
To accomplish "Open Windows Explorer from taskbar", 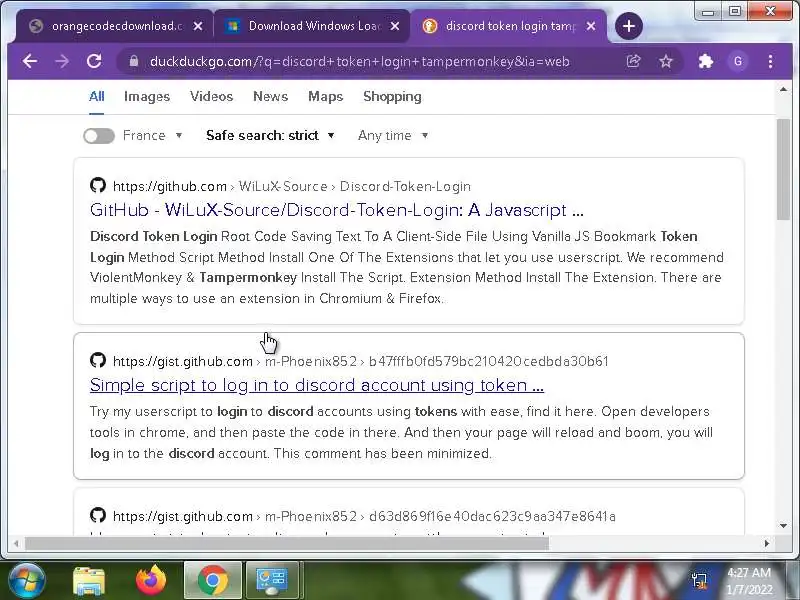I will [89, 581].
